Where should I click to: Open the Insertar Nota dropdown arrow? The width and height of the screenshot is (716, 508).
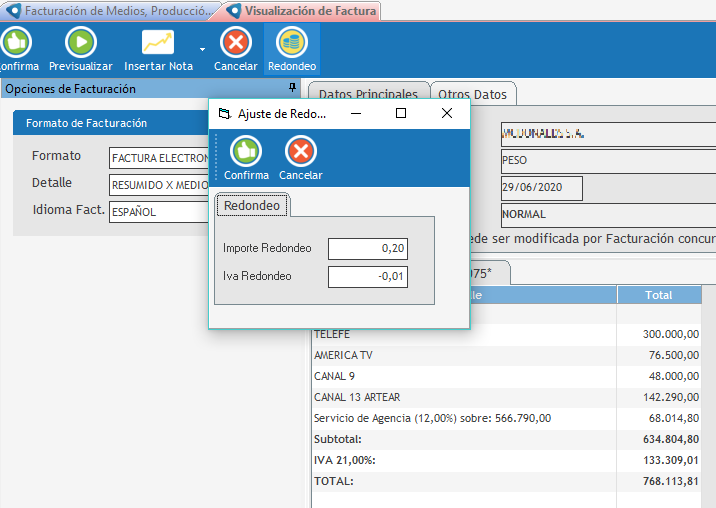coord(203,48)
